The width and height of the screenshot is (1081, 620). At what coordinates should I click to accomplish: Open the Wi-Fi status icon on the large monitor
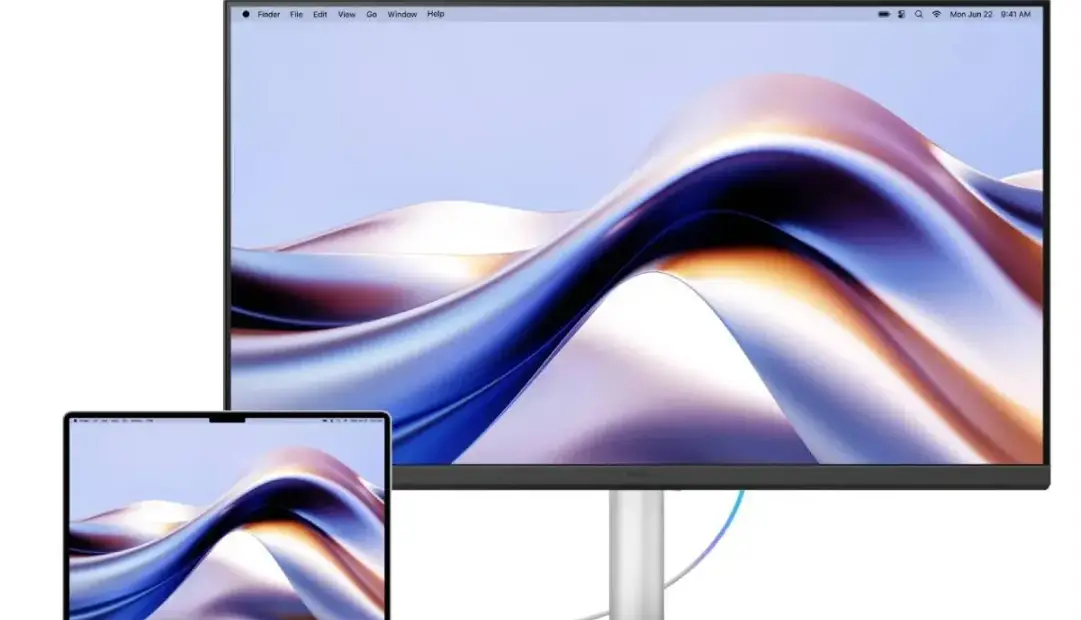point(937,15)
